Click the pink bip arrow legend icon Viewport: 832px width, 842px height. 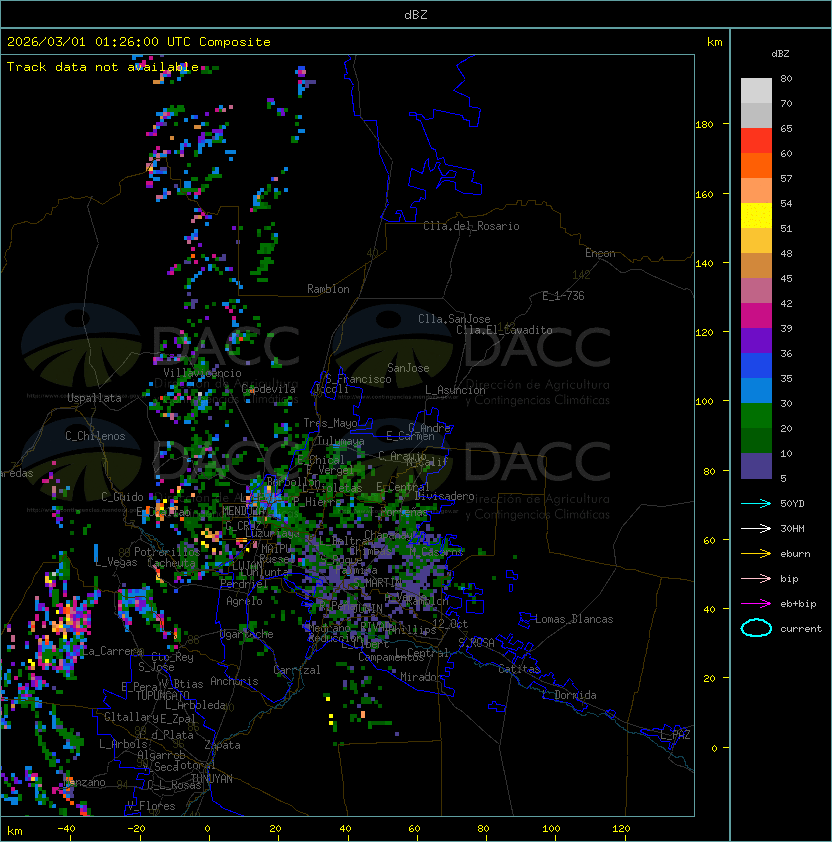pos(756,578)
